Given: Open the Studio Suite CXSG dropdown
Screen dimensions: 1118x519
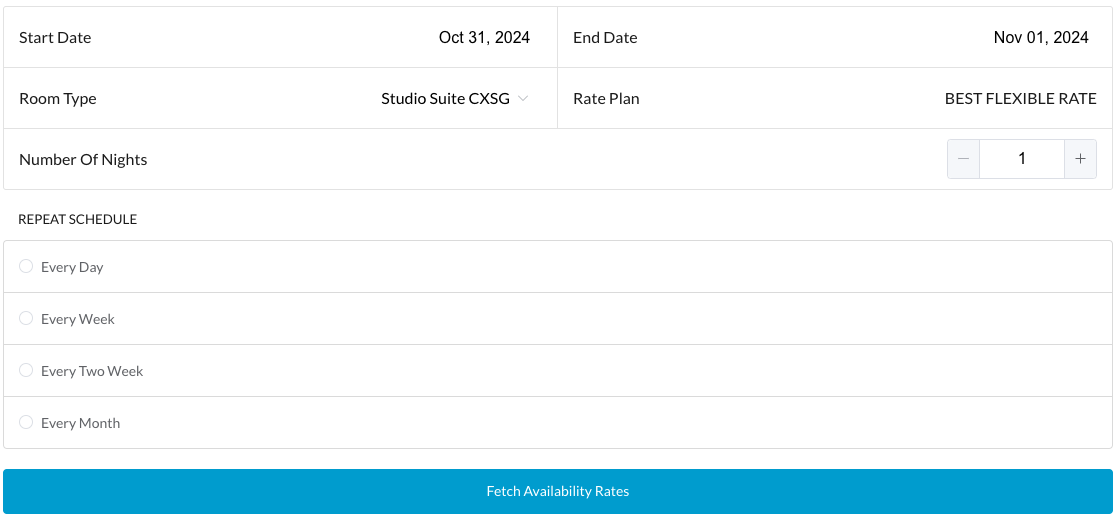Looking at the screenshot, I should (x=445, y=99).
